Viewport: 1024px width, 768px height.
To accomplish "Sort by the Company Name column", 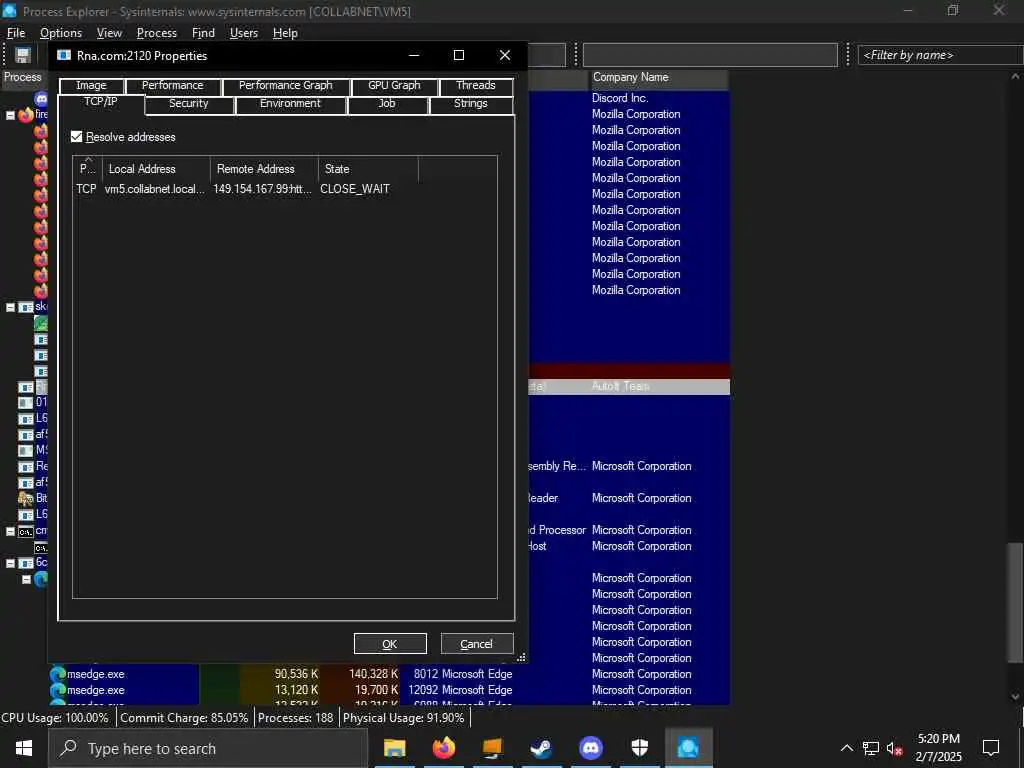I will 658,78.
